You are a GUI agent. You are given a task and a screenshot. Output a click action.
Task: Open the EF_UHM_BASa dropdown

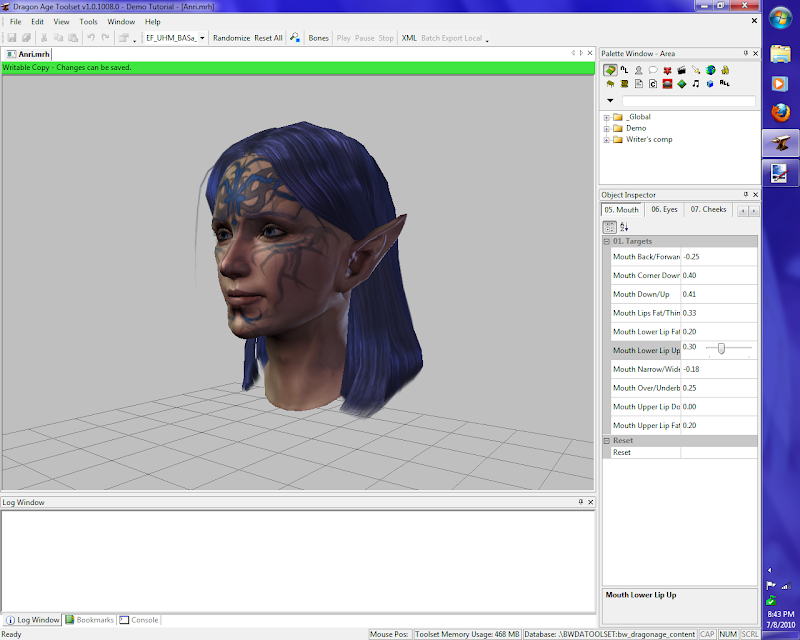click(x=203, y=38)
